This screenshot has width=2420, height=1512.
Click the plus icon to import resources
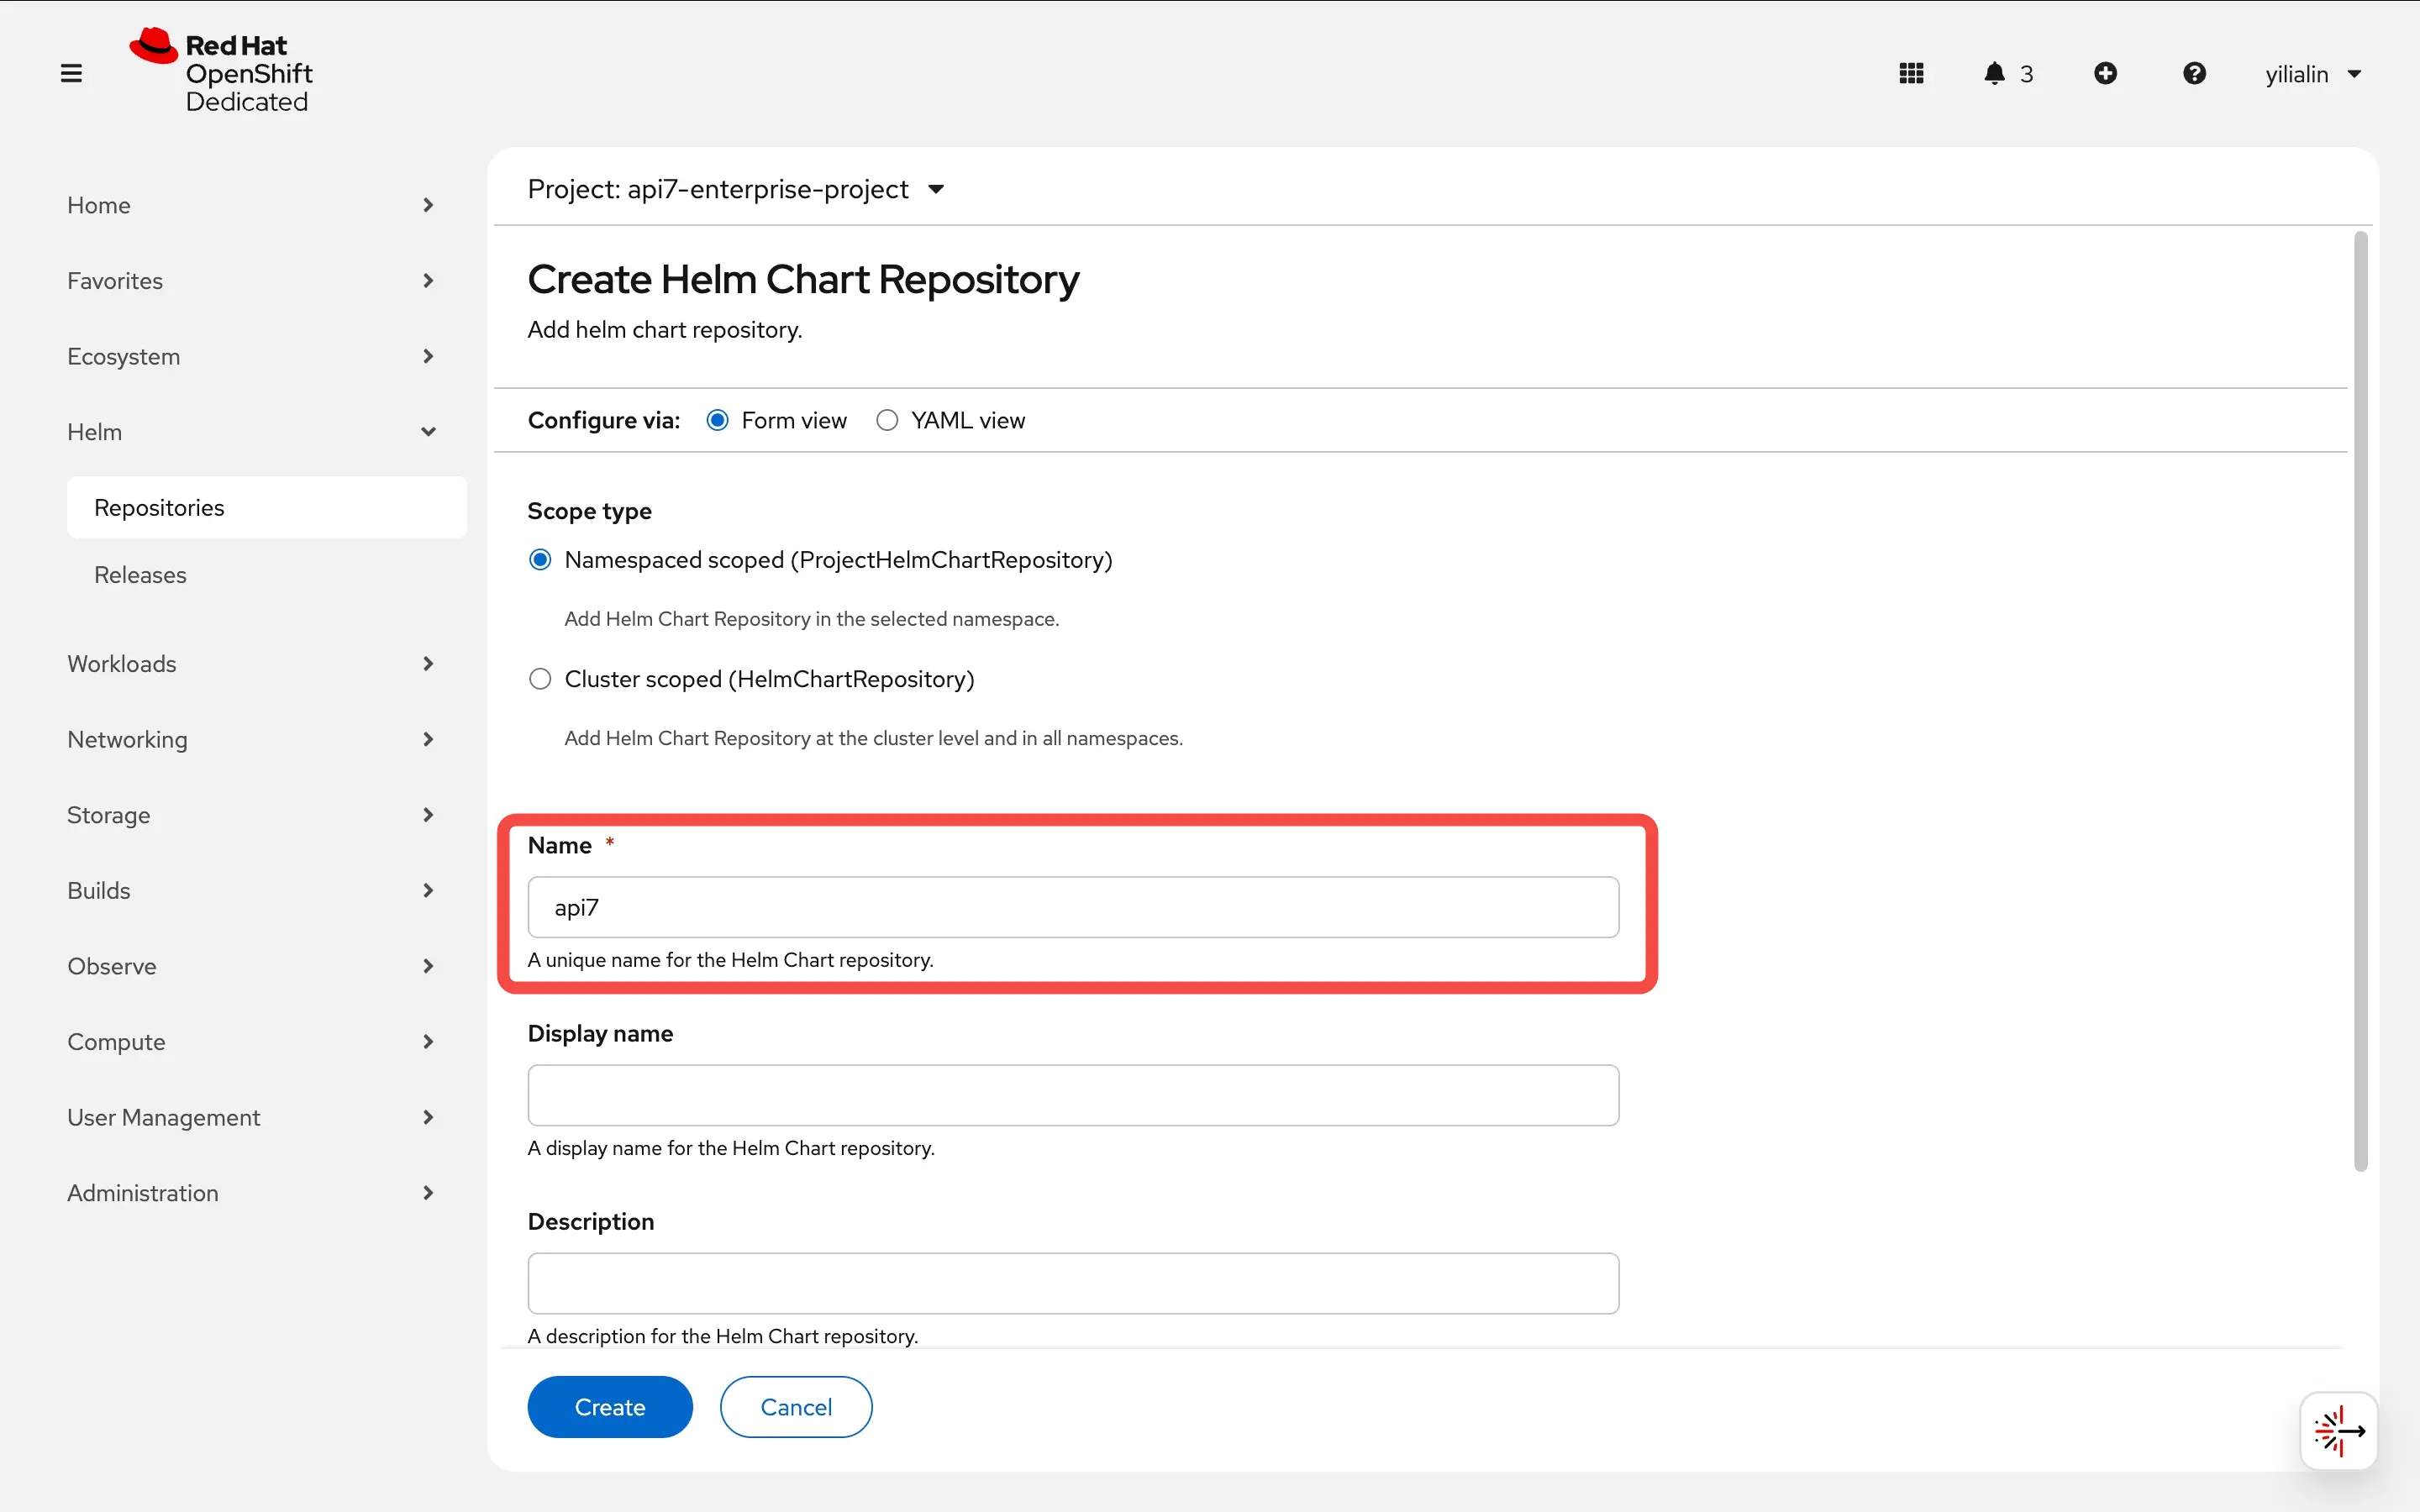(x=2106, y=73)
